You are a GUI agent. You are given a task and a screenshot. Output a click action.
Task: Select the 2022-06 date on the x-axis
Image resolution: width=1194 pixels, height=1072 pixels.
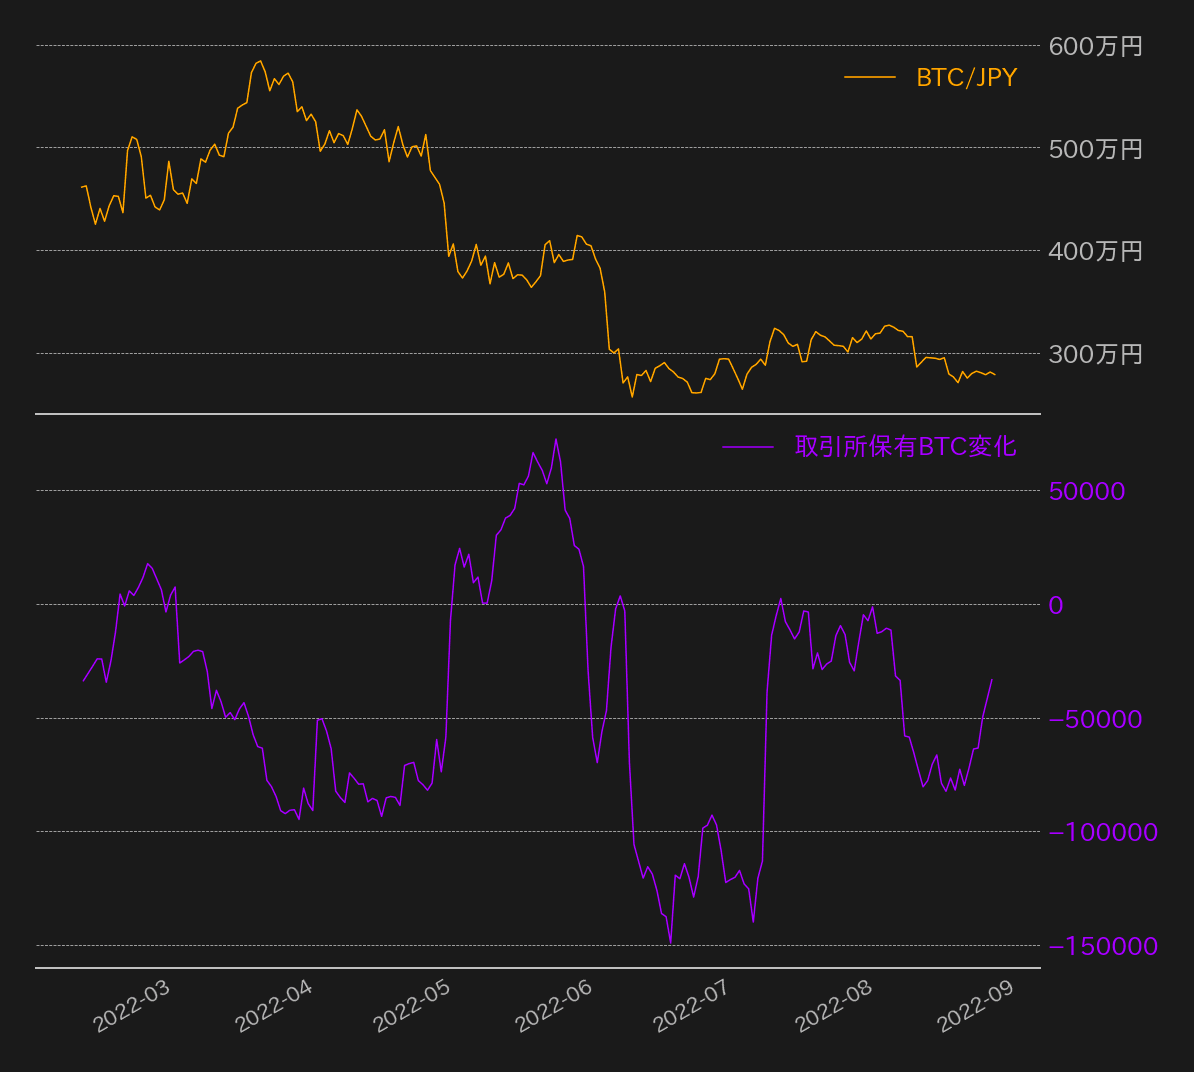[554, 1006]
